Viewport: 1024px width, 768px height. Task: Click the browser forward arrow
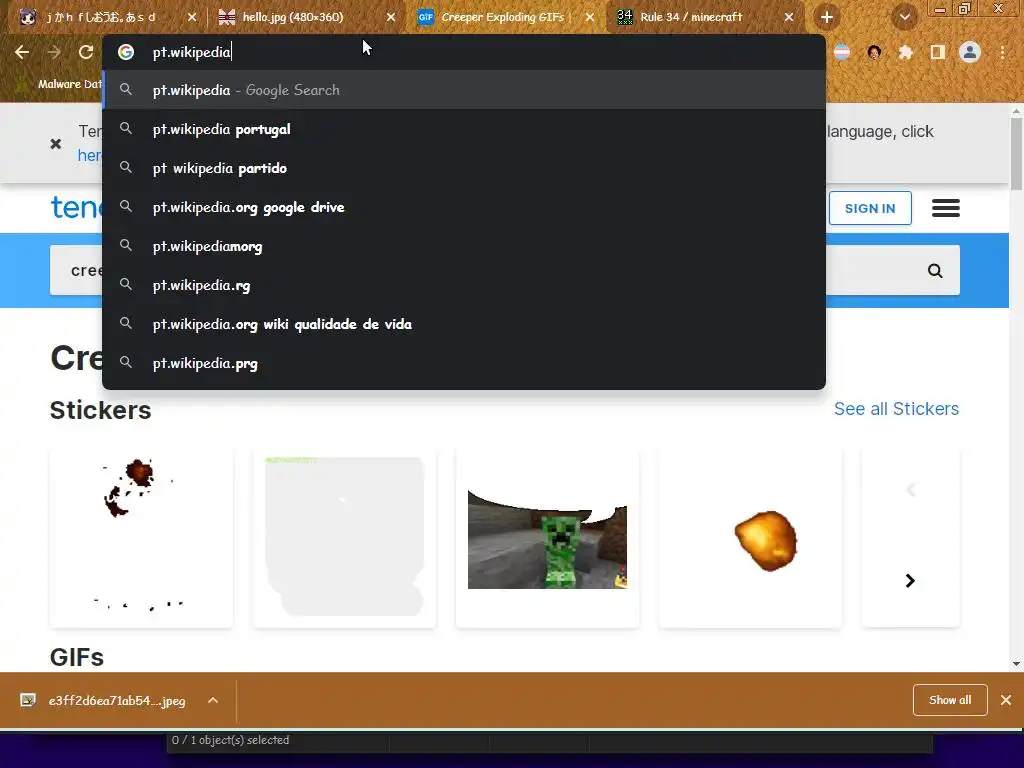(x=54, y=52)
